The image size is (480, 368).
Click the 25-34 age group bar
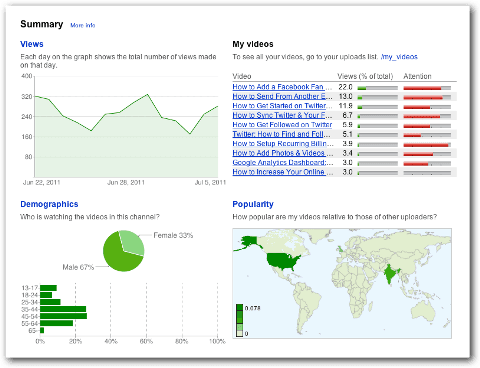(x=50, y=302)
